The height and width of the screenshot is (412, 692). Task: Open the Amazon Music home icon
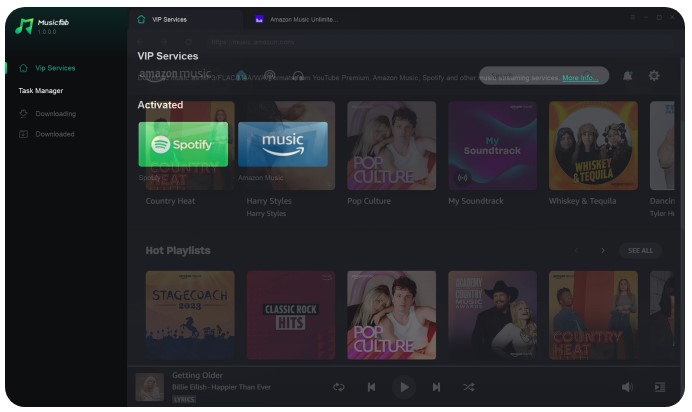241,75
